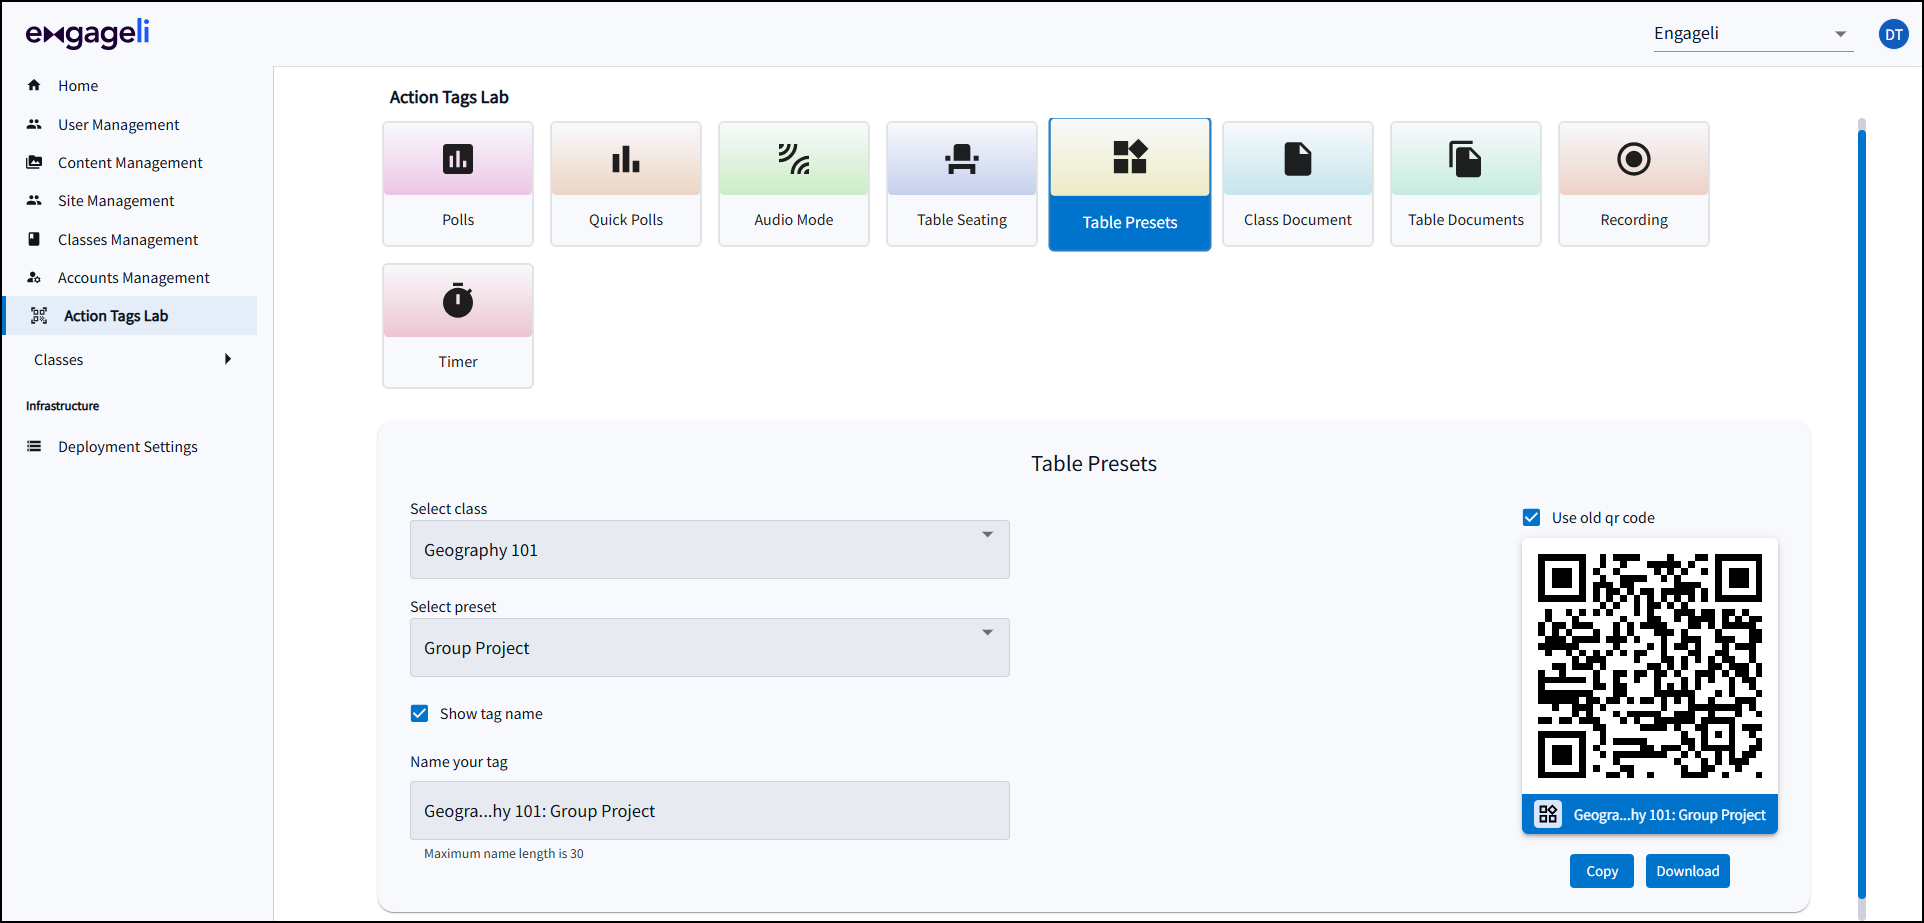1924x923 pixels.
Task: Uncheck Use old qr code checkbox
Action: click(1531, 517)
